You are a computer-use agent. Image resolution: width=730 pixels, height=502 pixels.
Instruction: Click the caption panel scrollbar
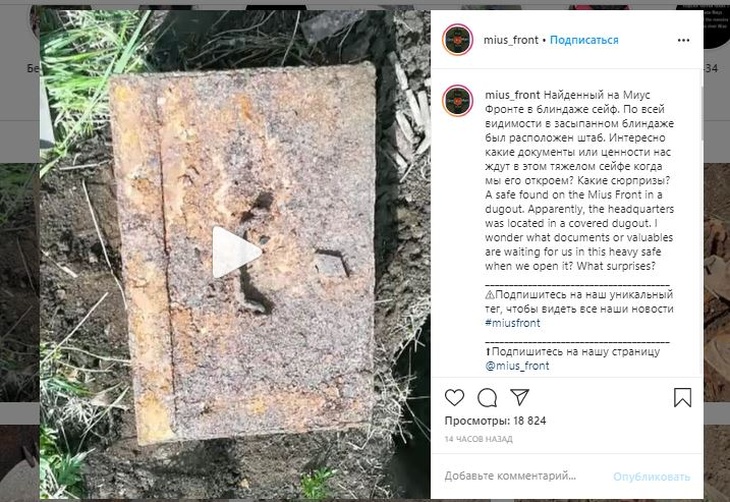701,106
